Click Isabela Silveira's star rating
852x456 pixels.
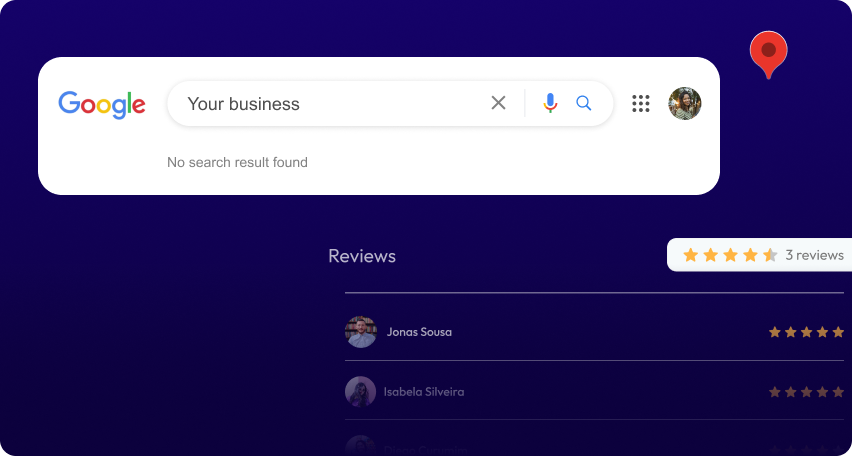pyautogui.click(x=806, y=392)
